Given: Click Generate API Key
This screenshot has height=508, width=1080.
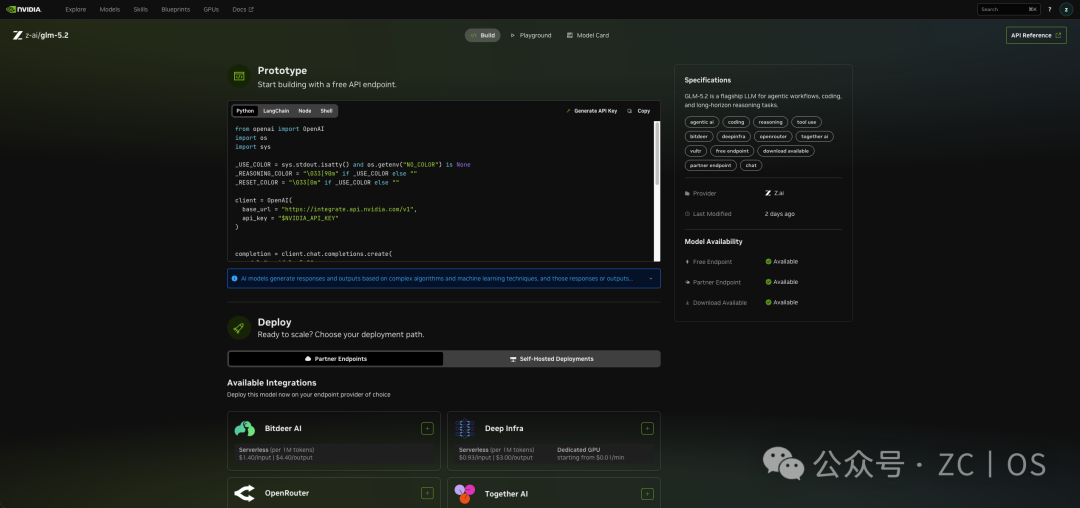Looking at the screenshot, I should 592,111.
